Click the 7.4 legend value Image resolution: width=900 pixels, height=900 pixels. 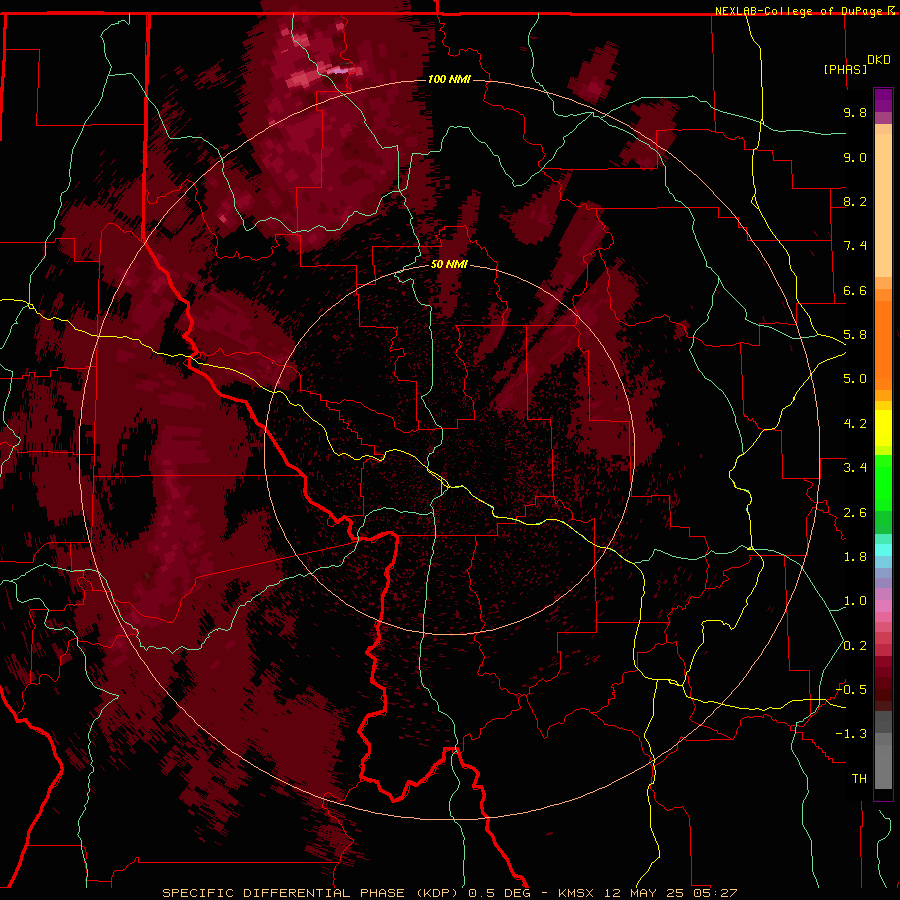tap(855, 246)
